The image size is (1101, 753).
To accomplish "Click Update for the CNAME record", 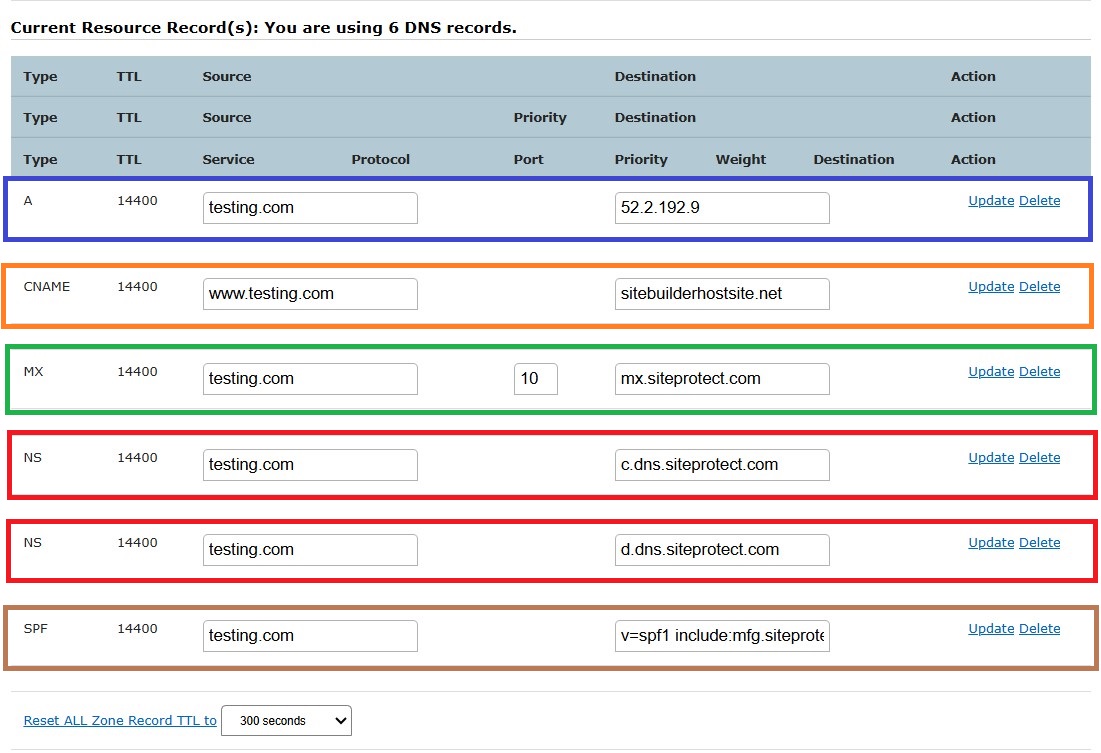I will [991, 287].
